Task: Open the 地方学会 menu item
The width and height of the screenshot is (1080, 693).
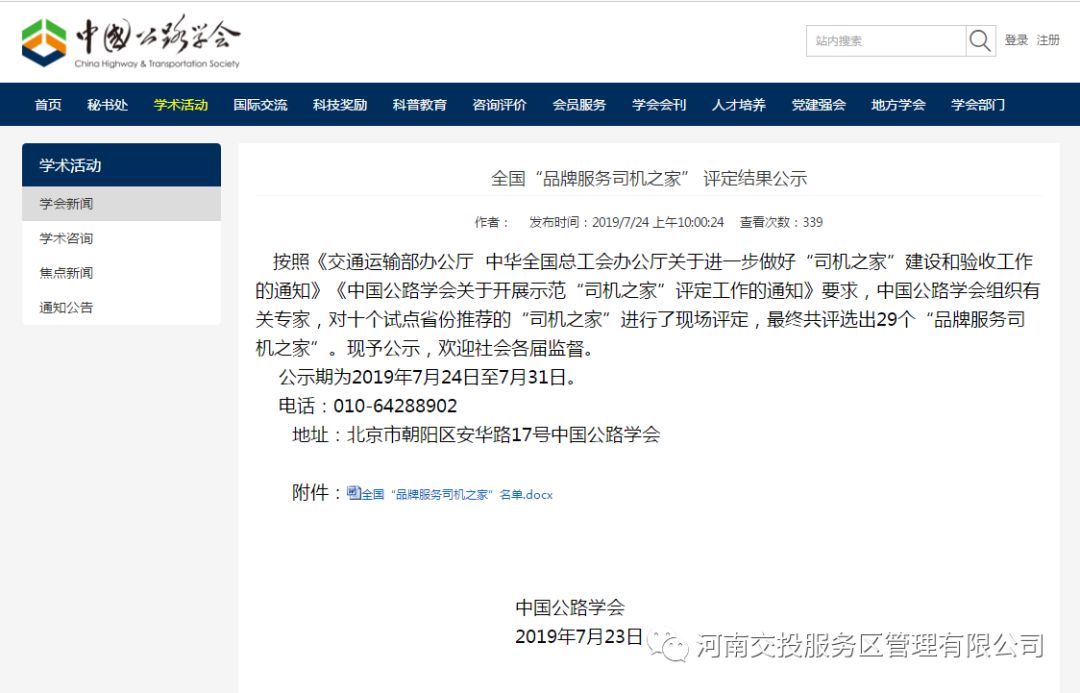Action: [898, 105]
